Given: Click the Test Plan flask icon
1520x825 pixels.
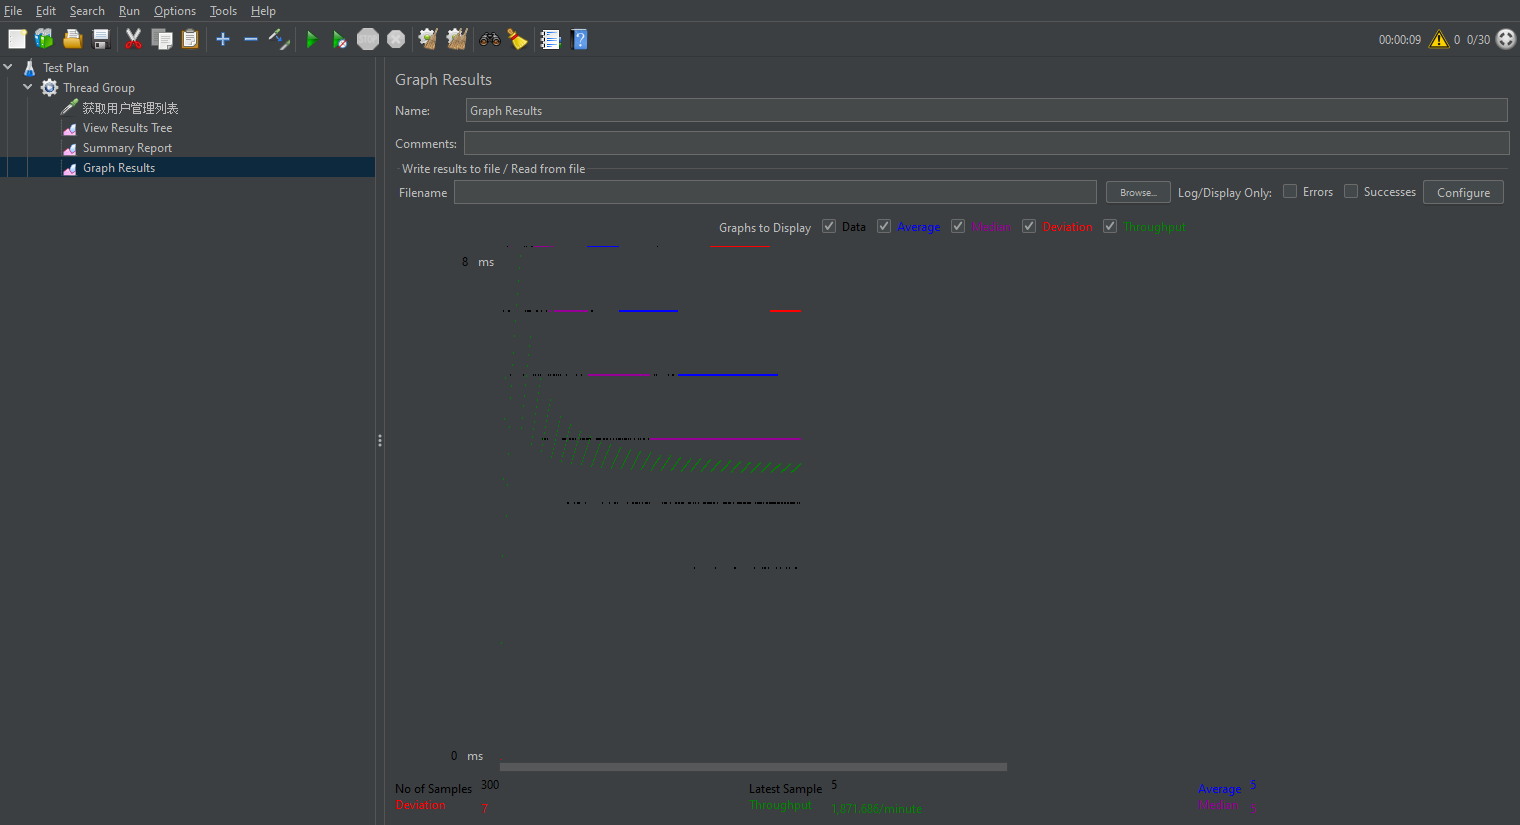Looking at the screenshot, I should coord(30,68).
